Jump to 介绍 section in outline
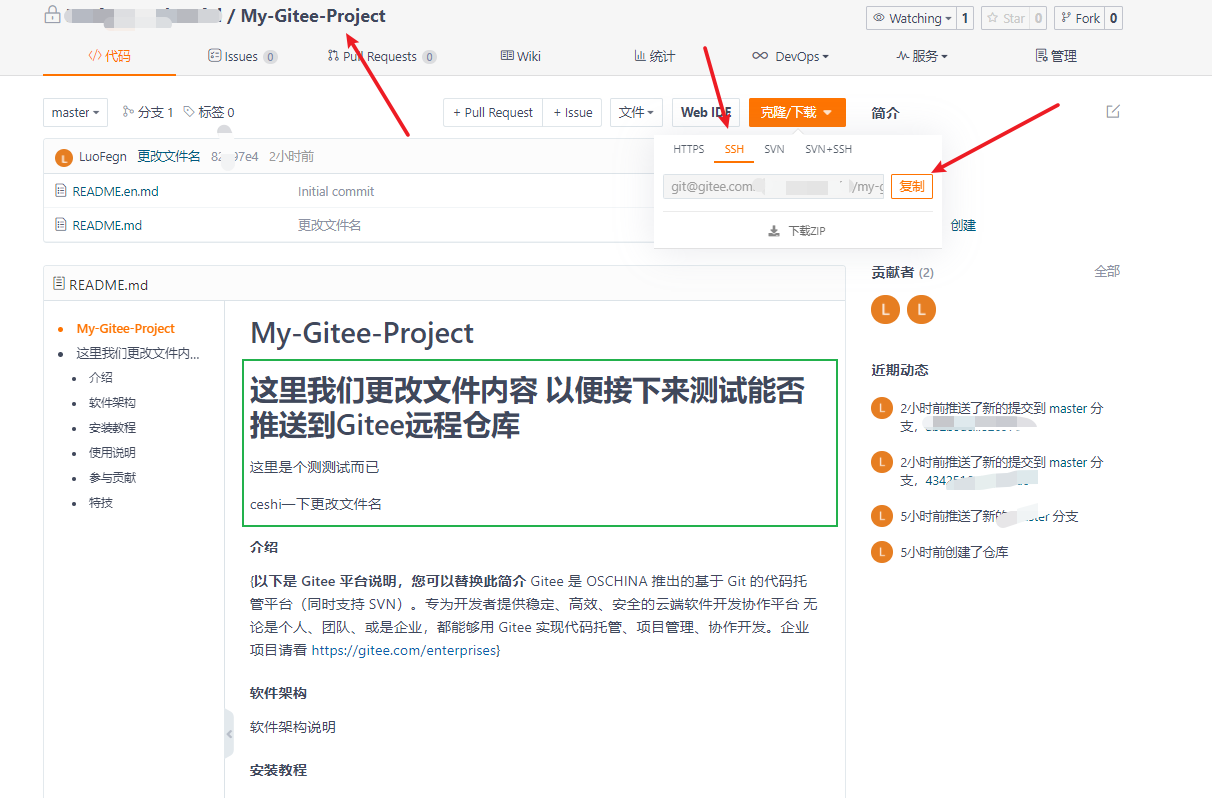1212x798 pixels. tap(100, 378)
